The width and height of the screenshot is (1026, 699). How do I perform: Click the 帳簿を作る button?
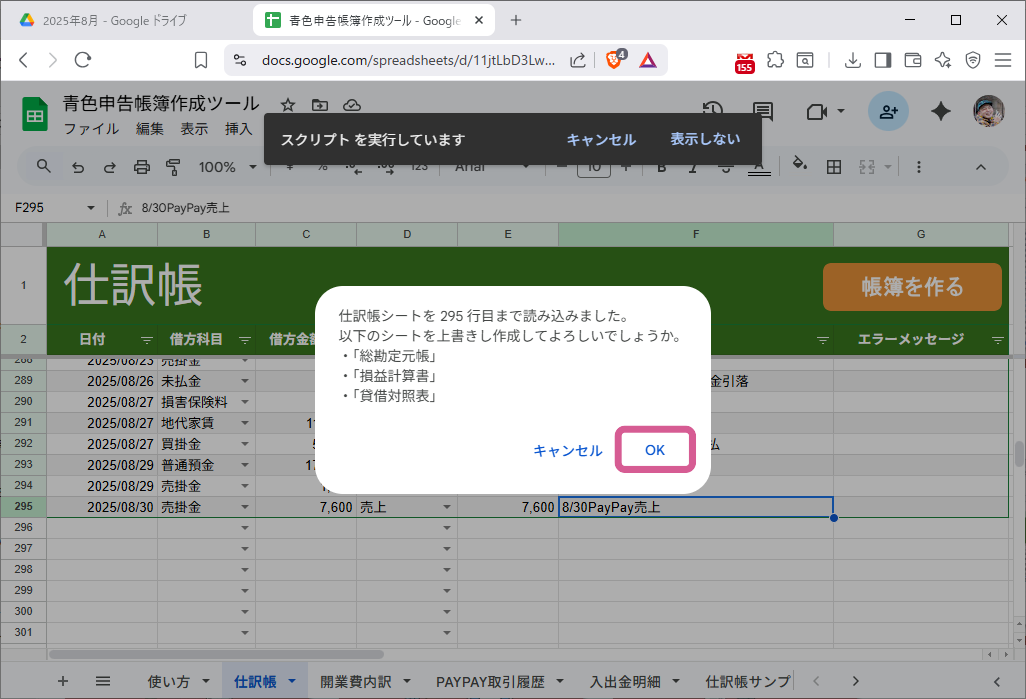click(x=911, y=286)
